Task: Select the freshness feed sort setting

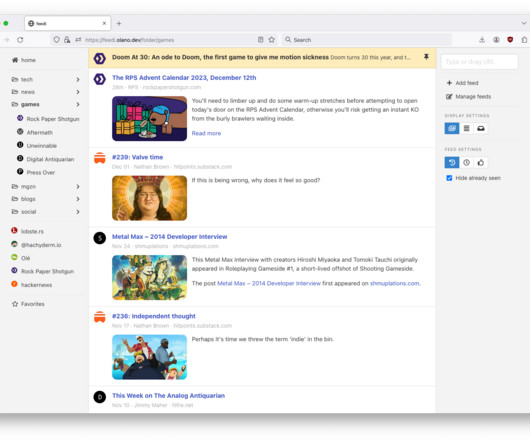Action: point(452,163)
